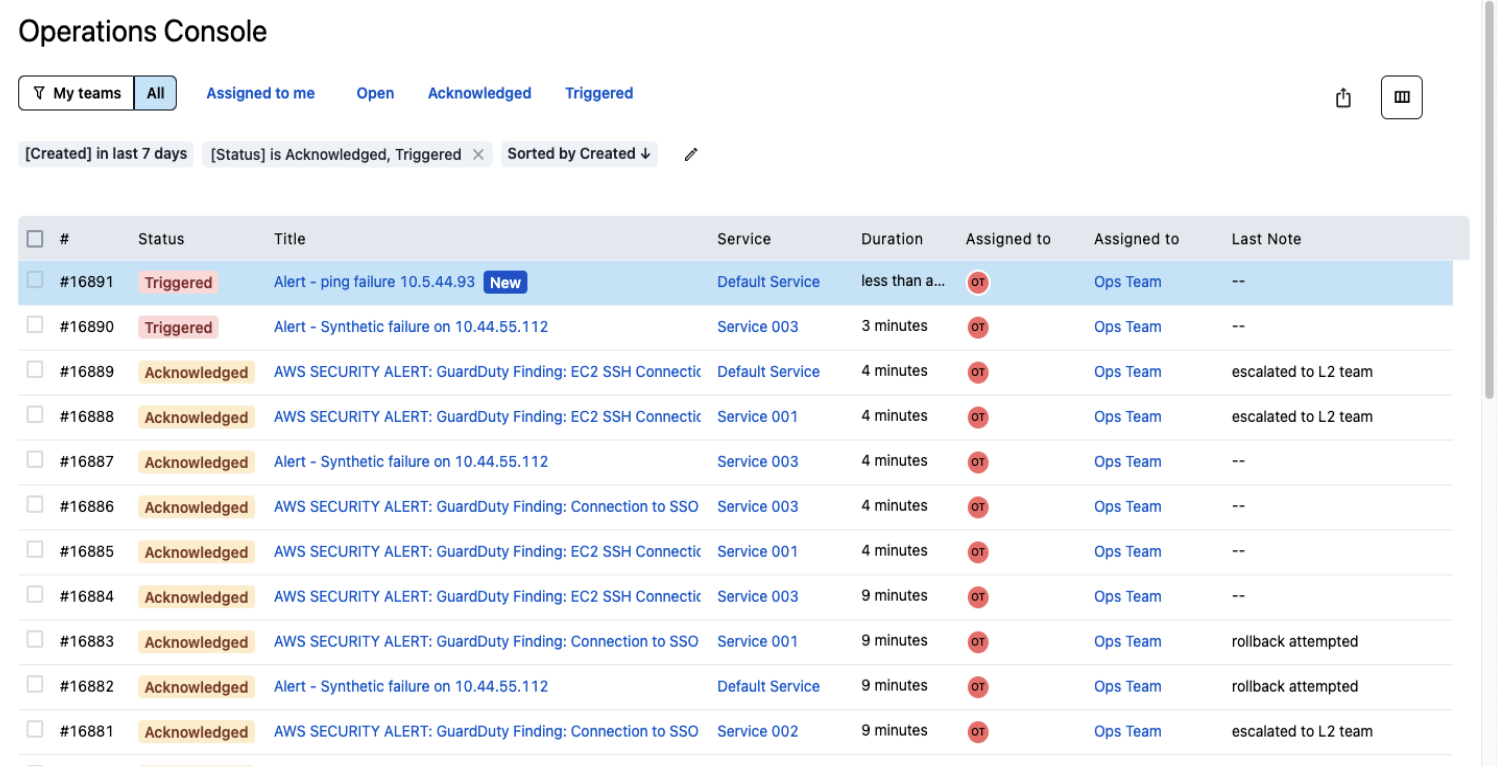Check the box for incident #16883

(x=35, y=640)
